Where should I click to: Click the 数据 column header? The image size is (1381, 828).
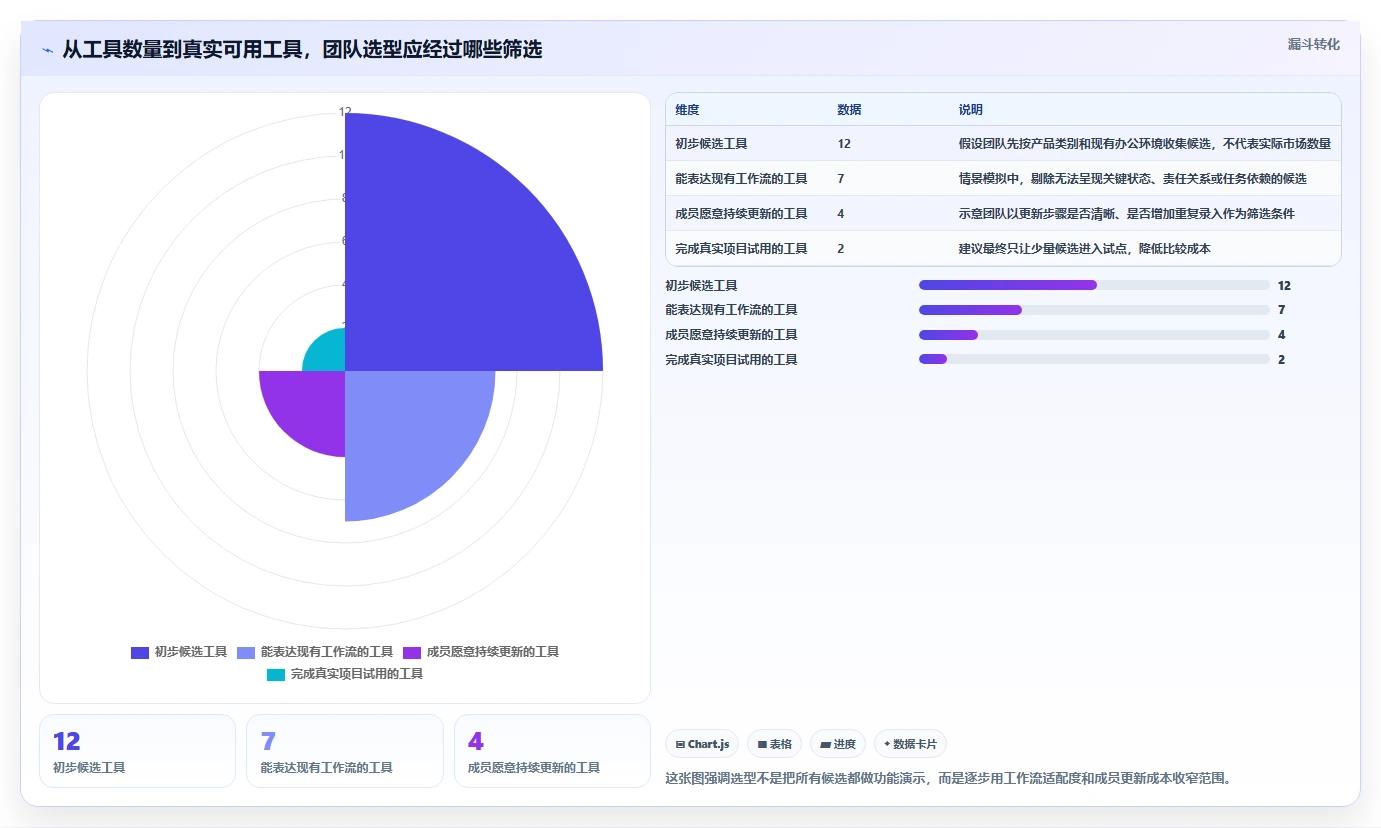point(849,110)
